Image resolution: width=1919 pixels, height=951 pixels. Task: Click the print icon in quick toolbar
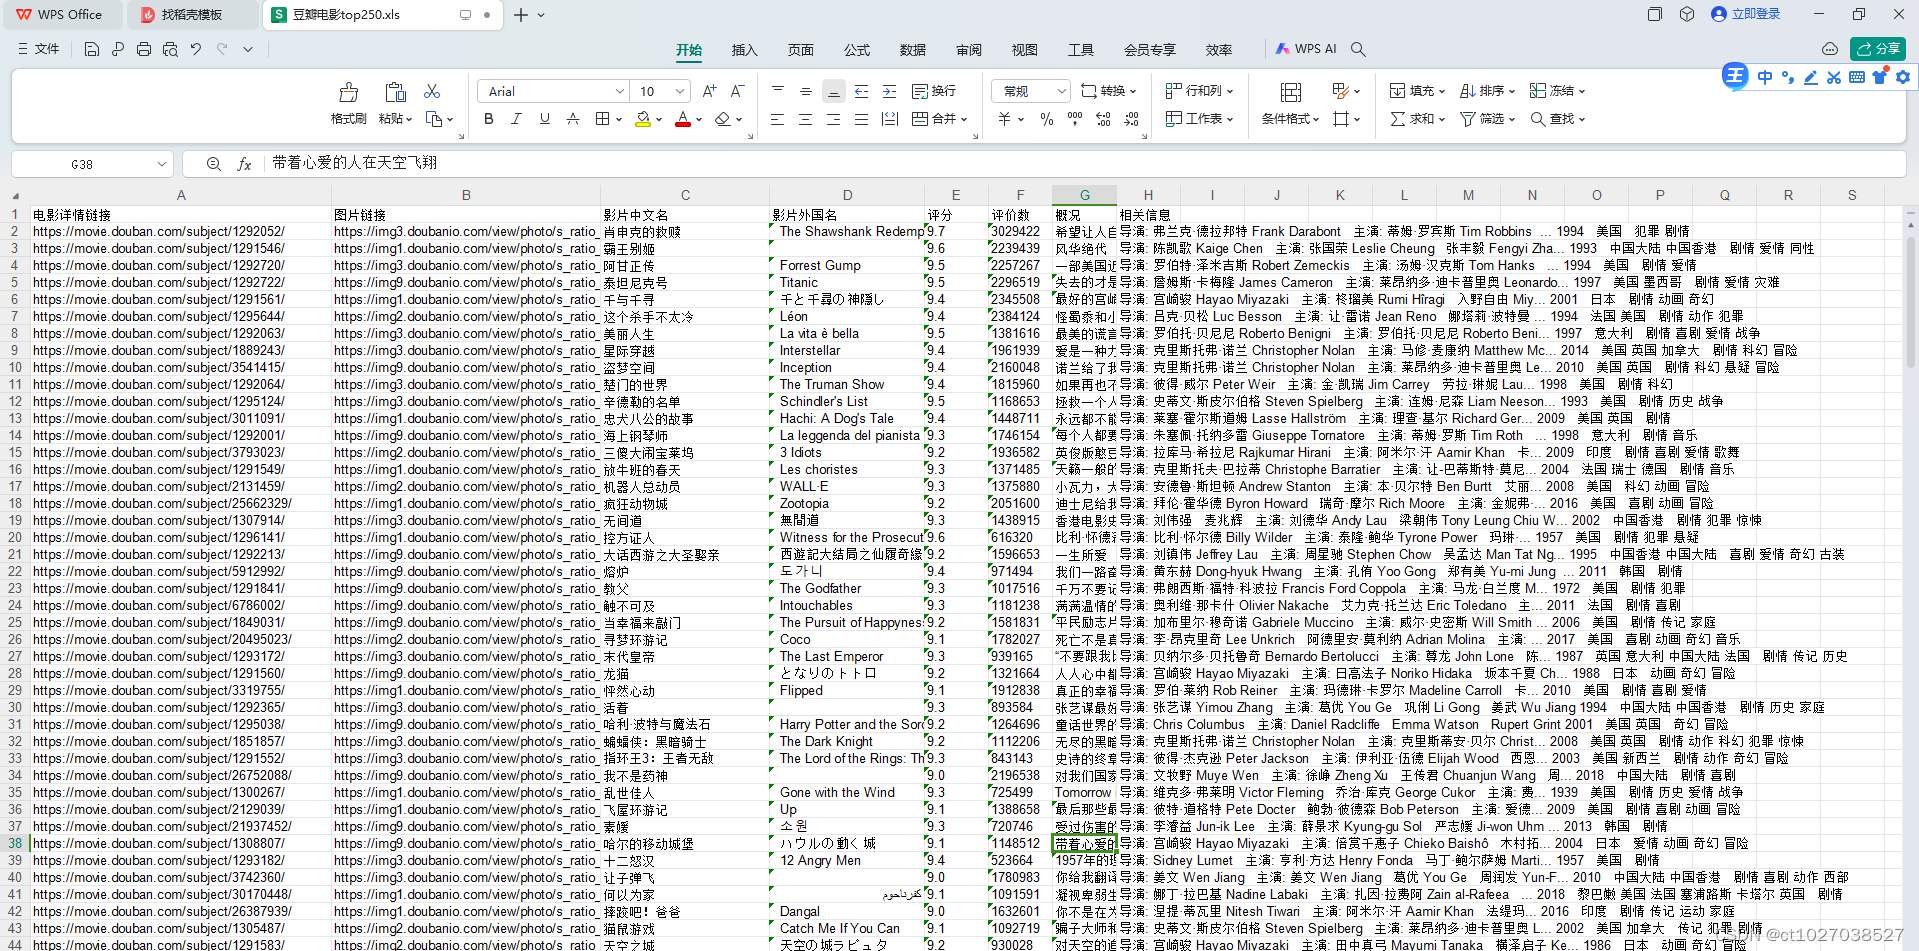[144, 49]
